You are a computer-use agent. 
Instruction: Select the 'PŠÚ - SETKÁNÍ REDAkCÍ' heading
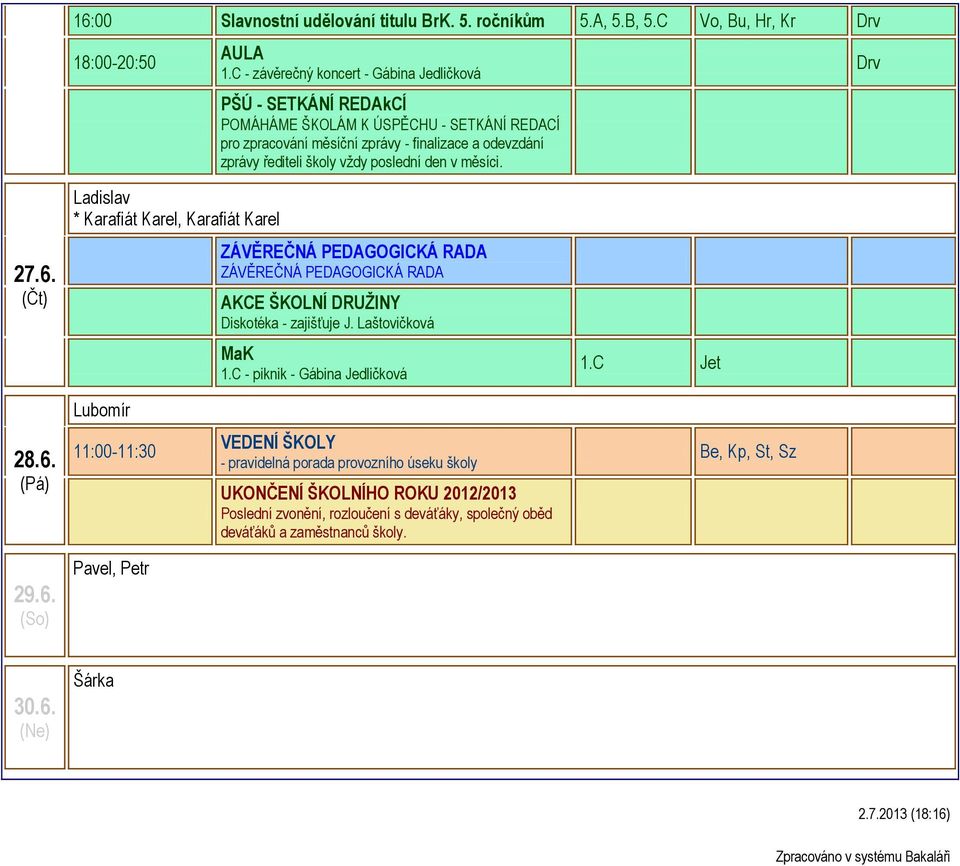click(313, 104)
